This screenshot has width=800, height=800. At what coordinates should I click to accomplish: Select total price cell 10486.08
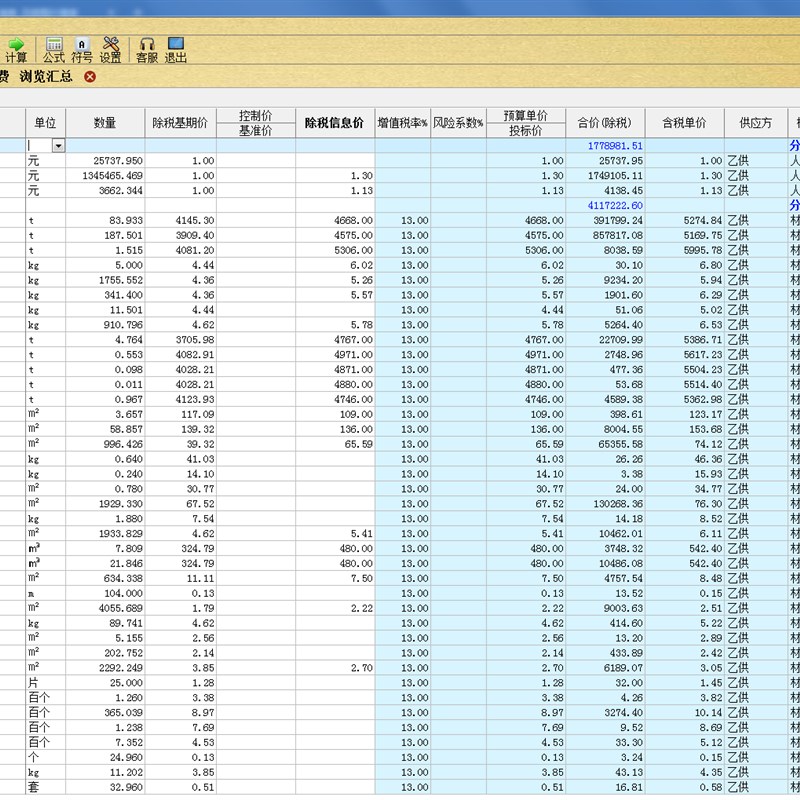[x=605, y=564]
